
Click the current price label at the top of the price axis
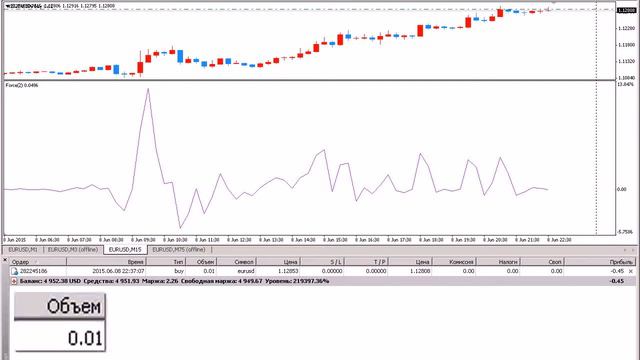(x=626, y=10)
